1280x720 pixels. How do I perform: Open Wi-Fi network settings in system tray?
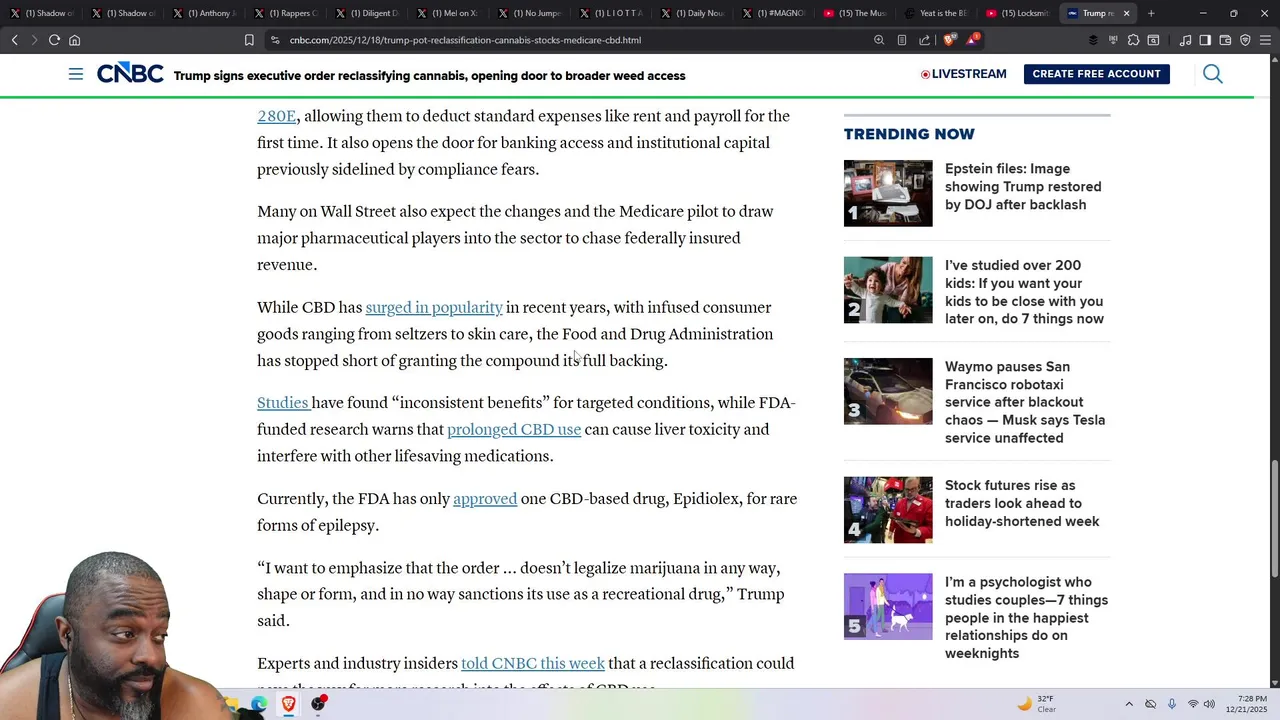tap(1193, 704)
